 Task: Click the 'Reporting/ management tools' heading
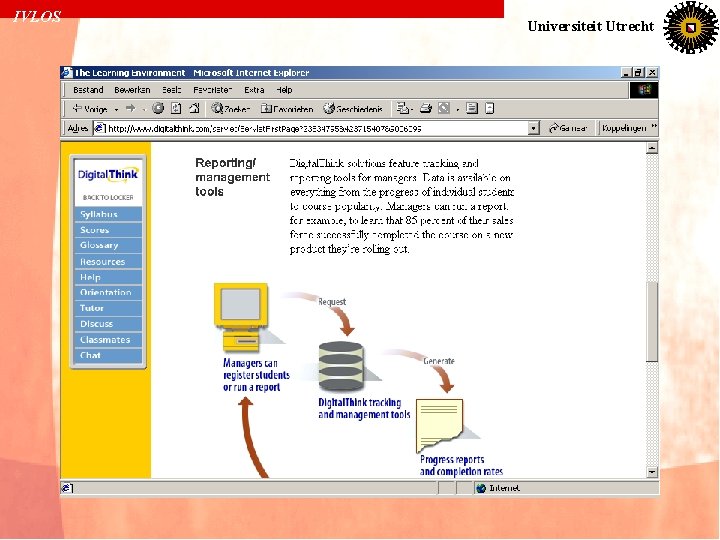click(232, 177)
